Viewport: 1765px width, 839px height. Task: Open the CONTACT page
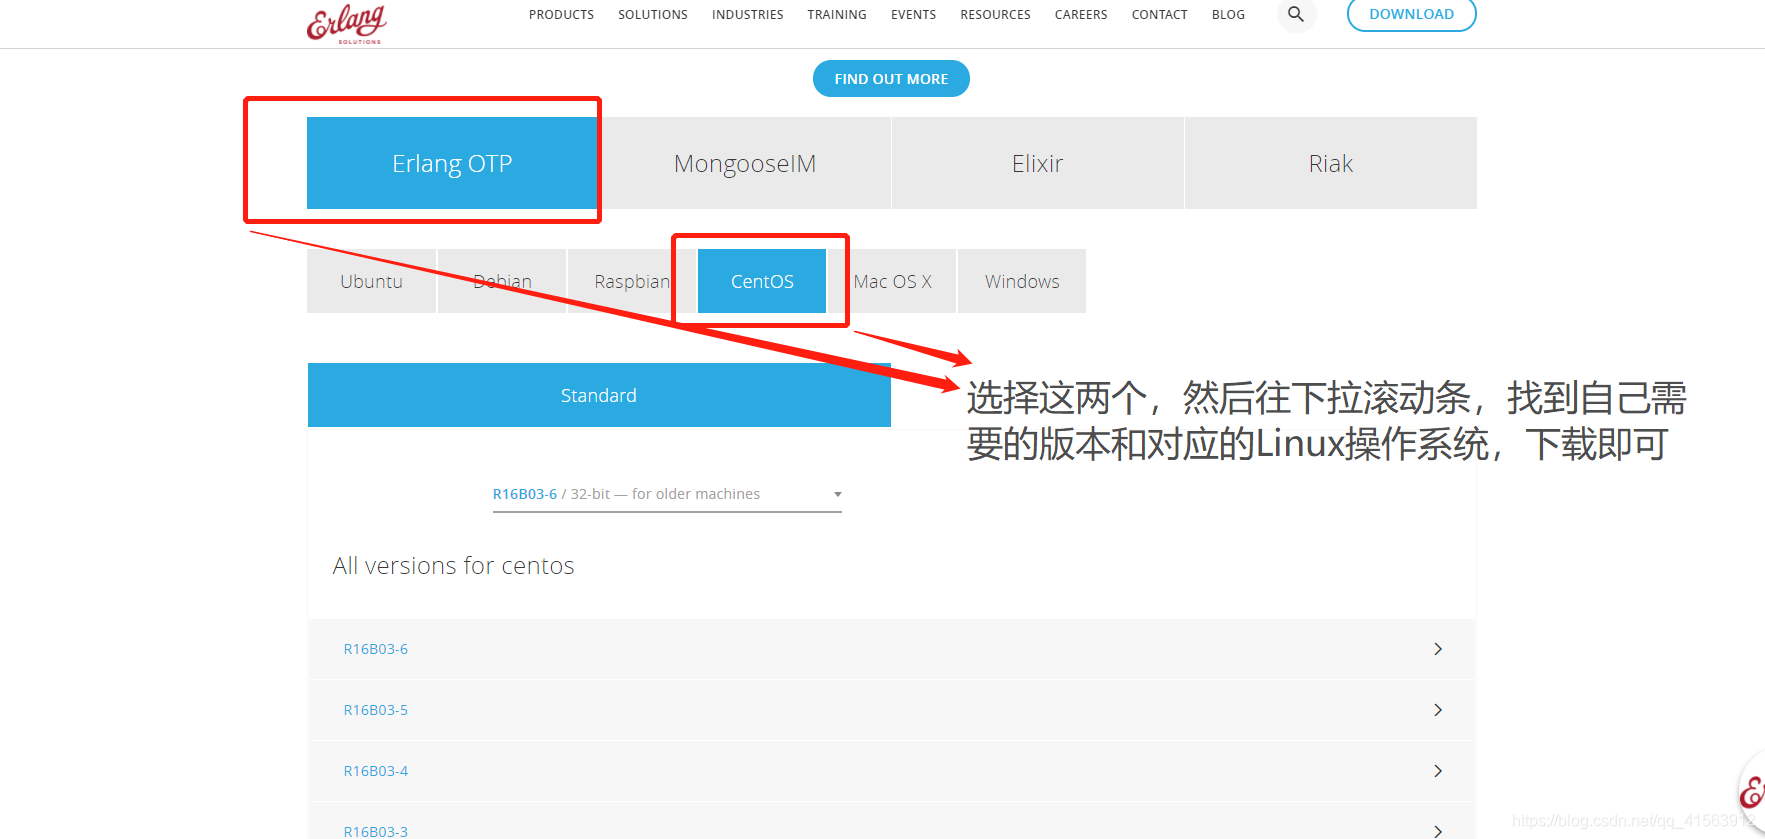click(1160, 15)
